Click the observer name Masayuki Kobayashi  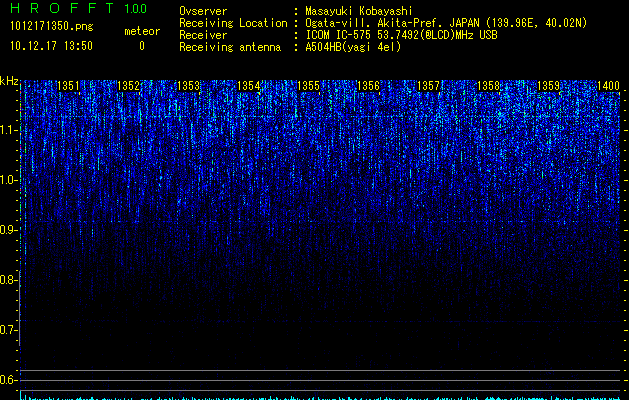(x=358, y=11)
